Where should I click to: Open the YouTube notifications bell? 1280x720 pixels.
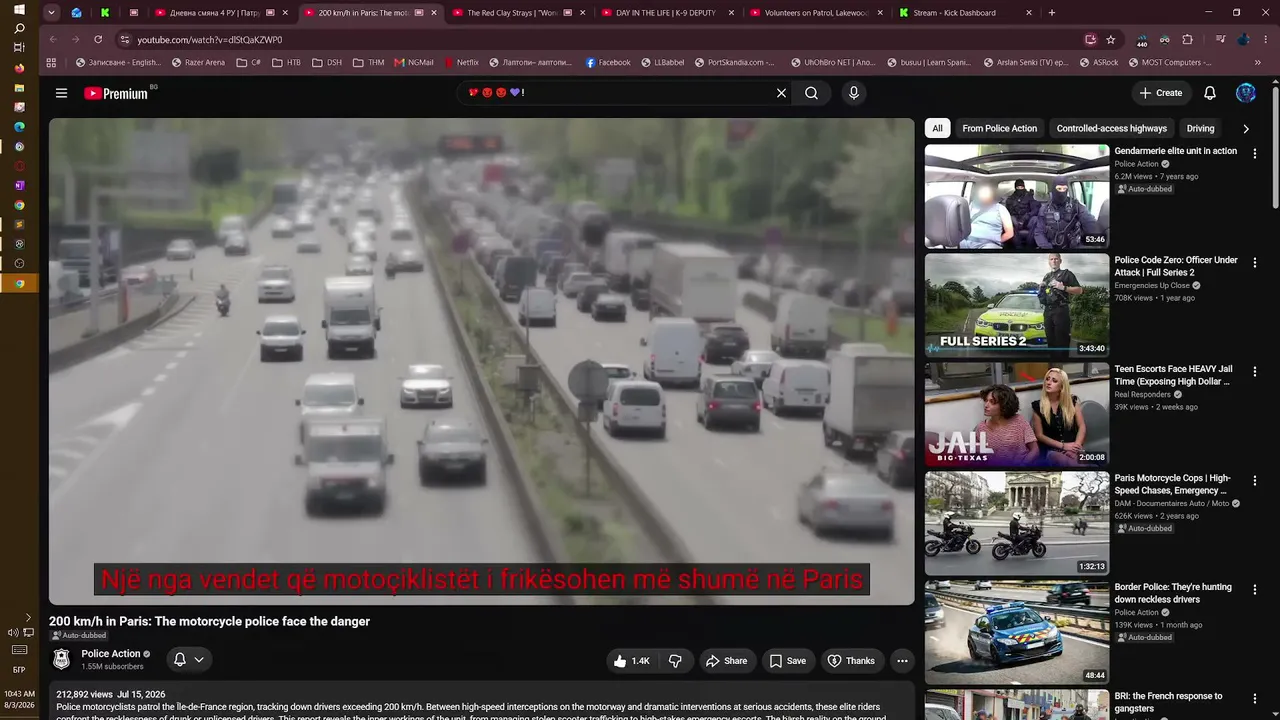(1210, 93)
